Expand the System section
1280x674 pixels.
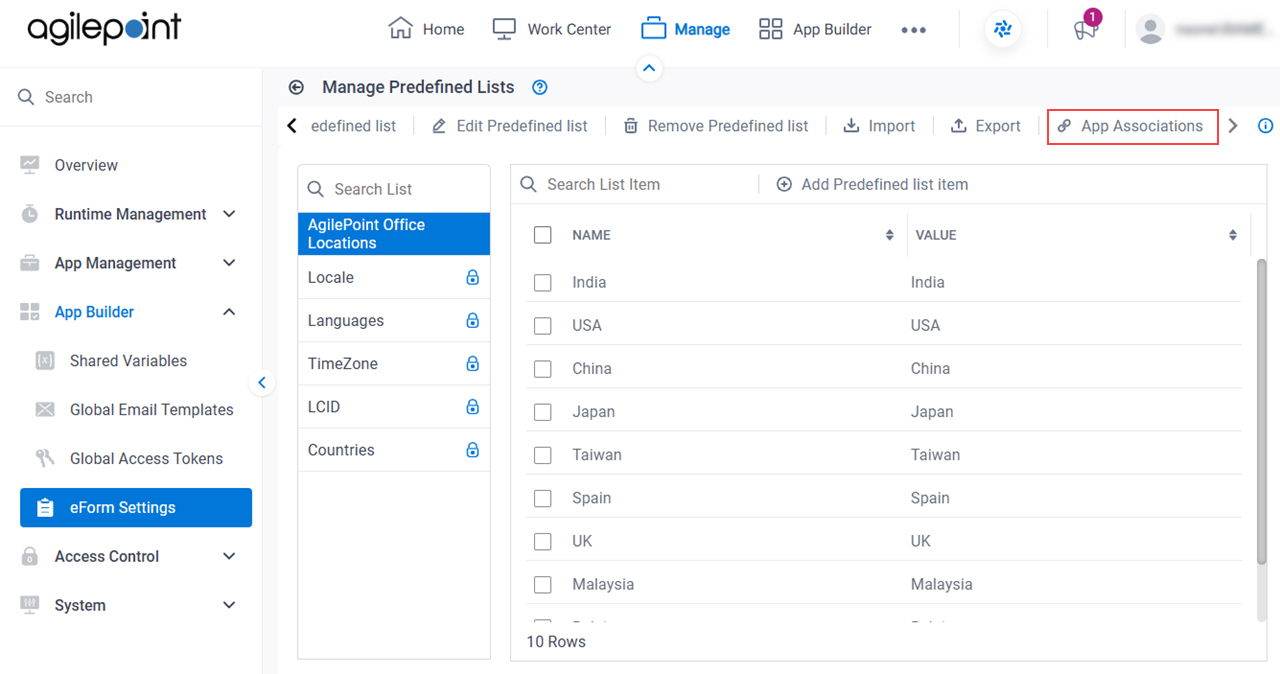point(229,605)
